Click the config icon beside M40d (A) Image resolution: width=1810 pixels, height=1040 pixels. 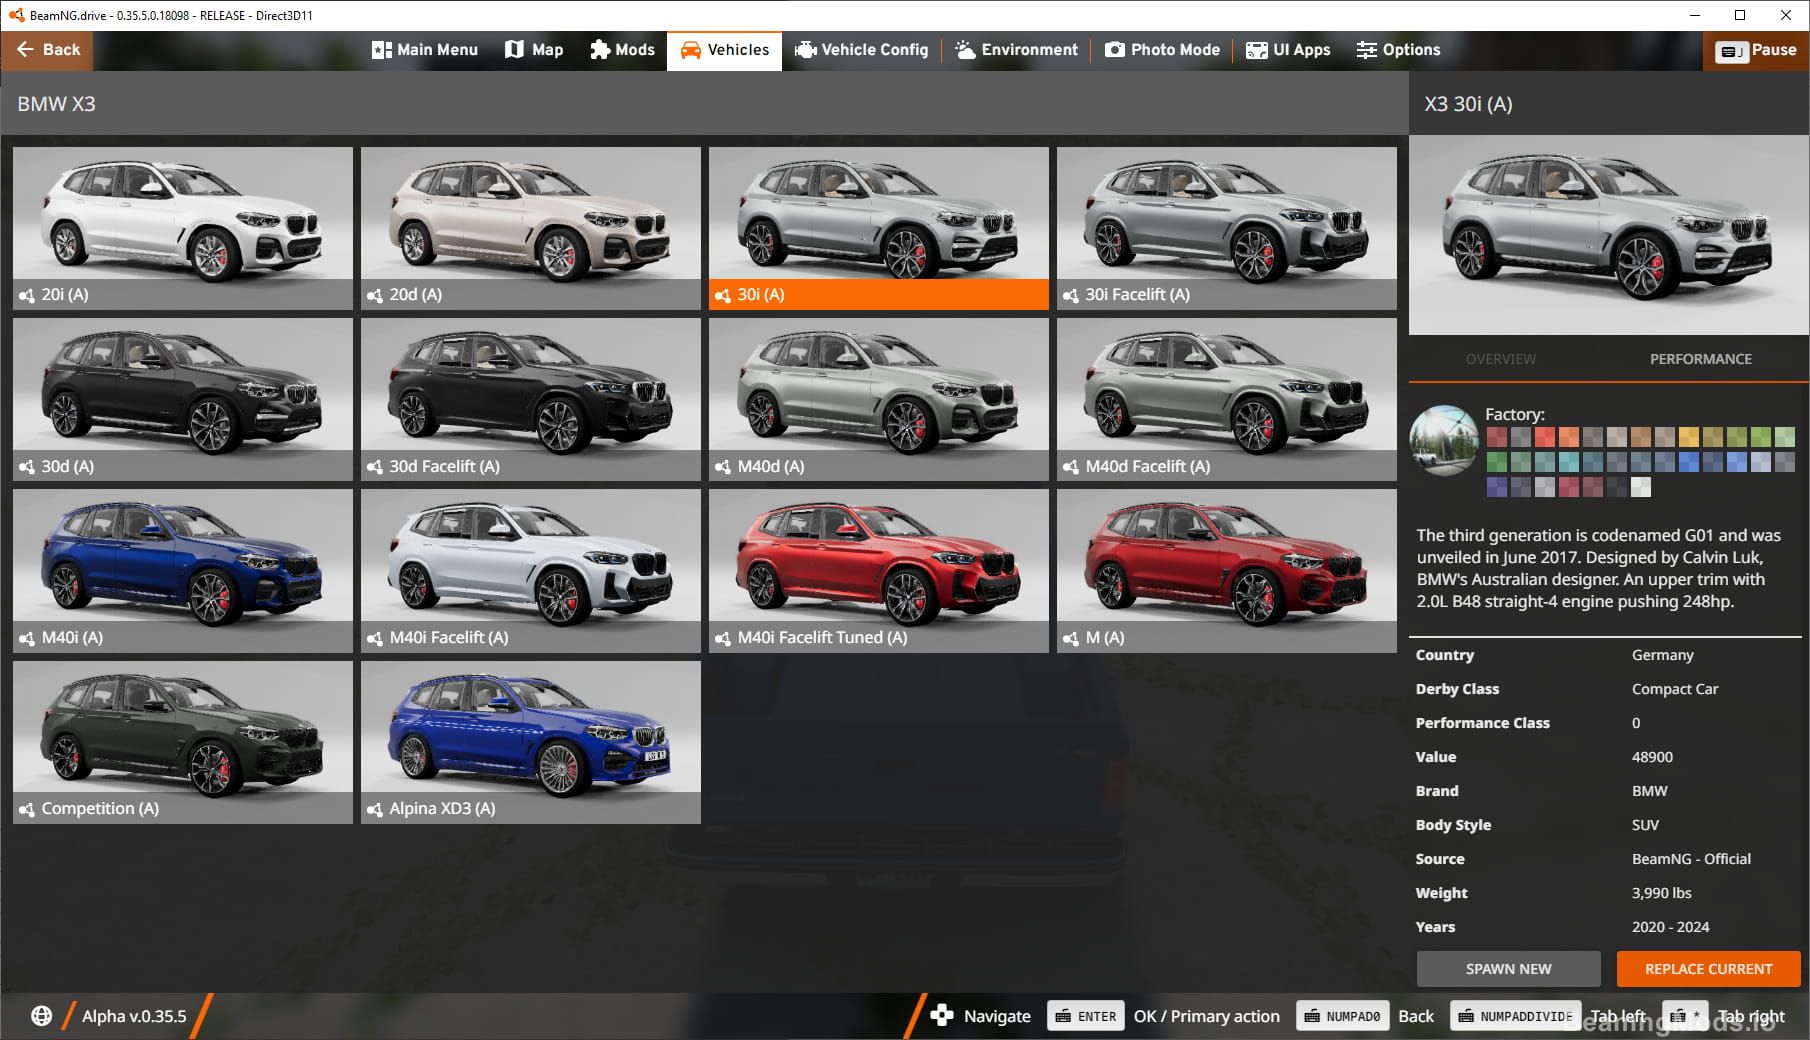pyautogui.click(x=723, y=467)
